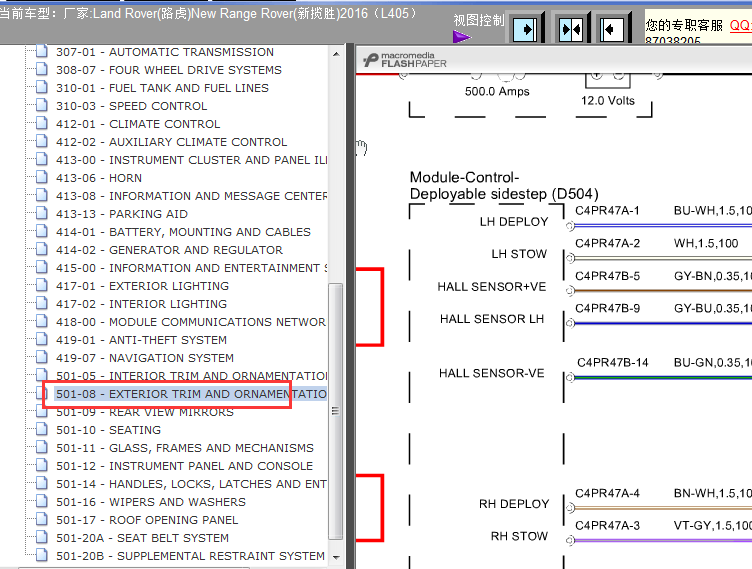Click document icon beside 501-20A Seat Belt System
752x569 pixels.
[42, 537]
